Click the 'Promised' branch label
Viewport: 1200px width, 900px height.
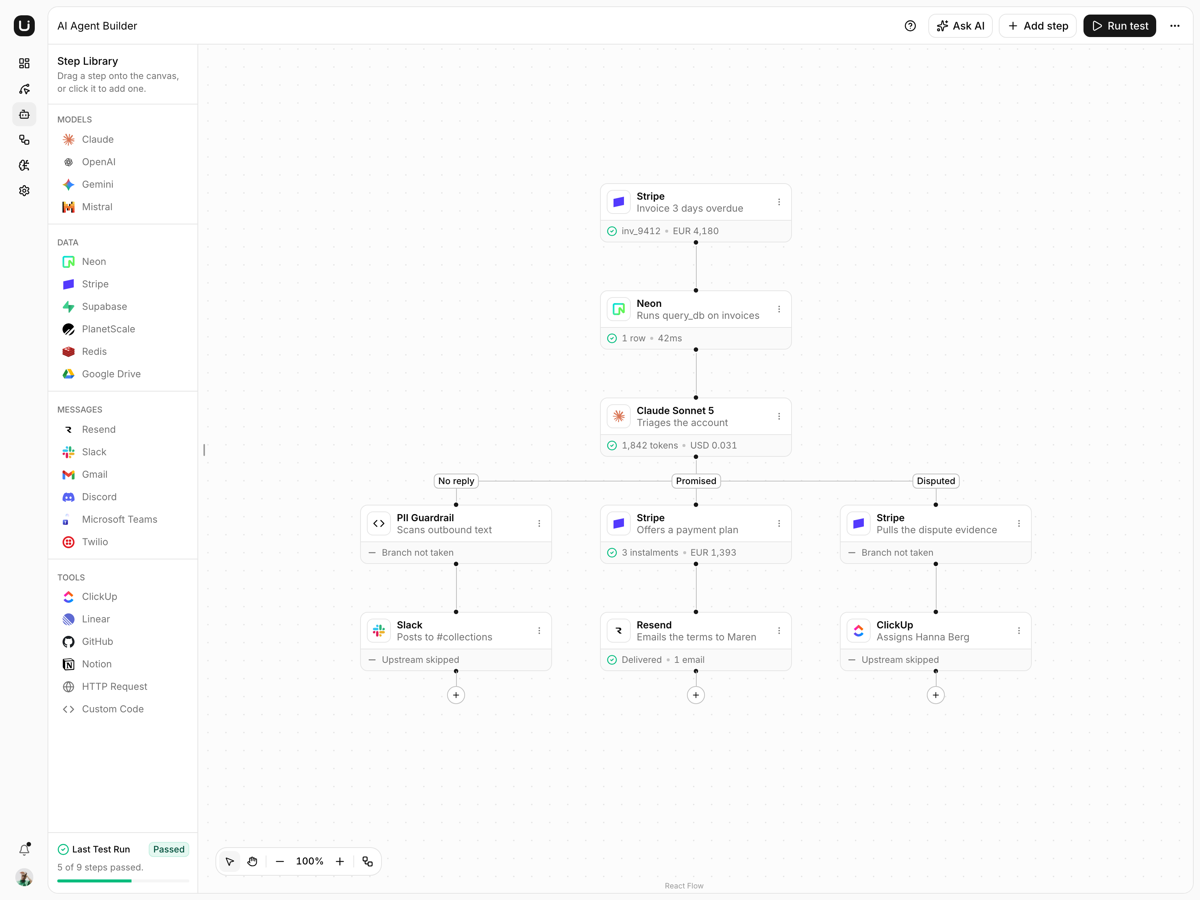696,481
